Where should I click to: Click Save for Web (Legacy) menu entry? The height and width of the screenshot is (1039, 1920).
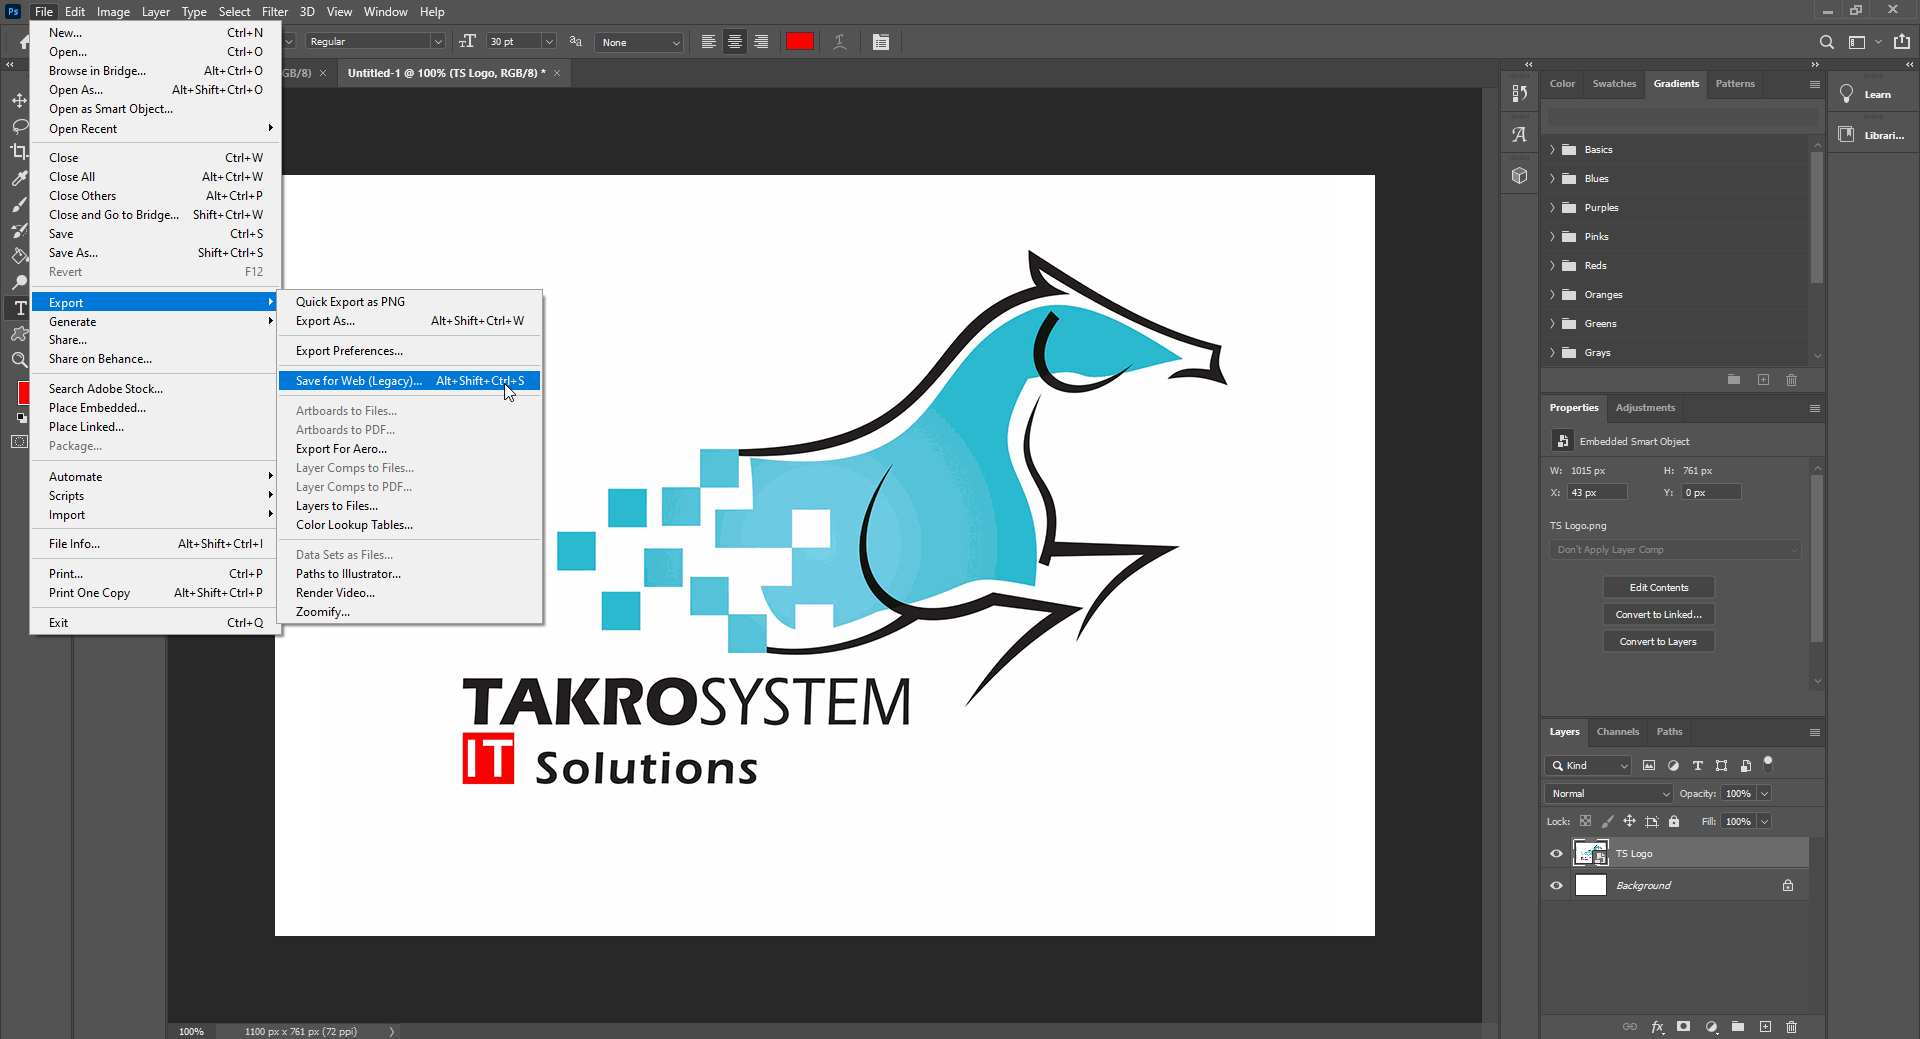[x=410, y=381]
